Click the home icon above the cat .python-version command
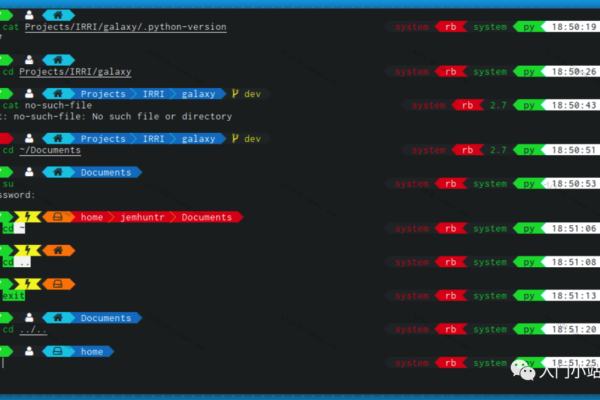This screenshot has width=600, height=400. point(59,15)
